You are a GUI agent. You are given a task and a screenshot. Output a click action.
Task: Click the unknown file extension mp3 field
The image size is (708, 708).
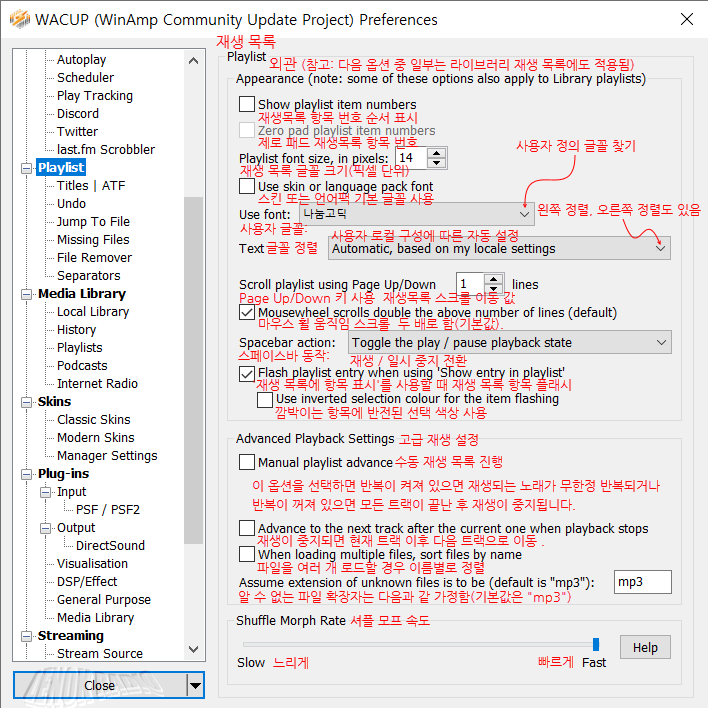(642, 582)
